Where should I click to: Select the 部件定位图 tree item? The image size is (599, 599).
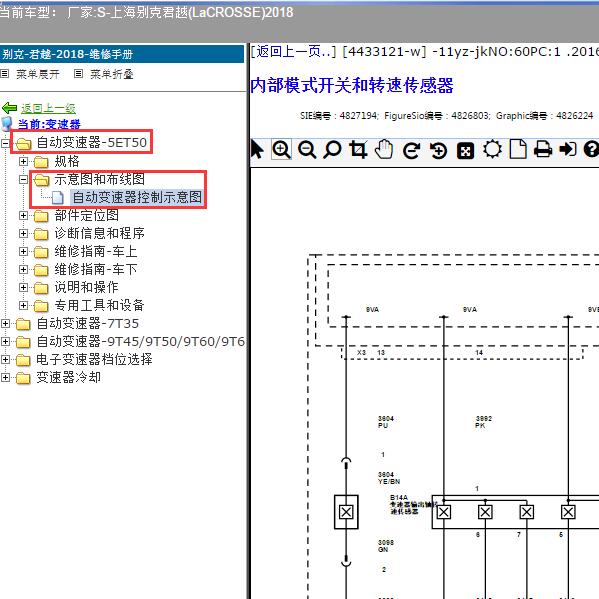(86, 215)
